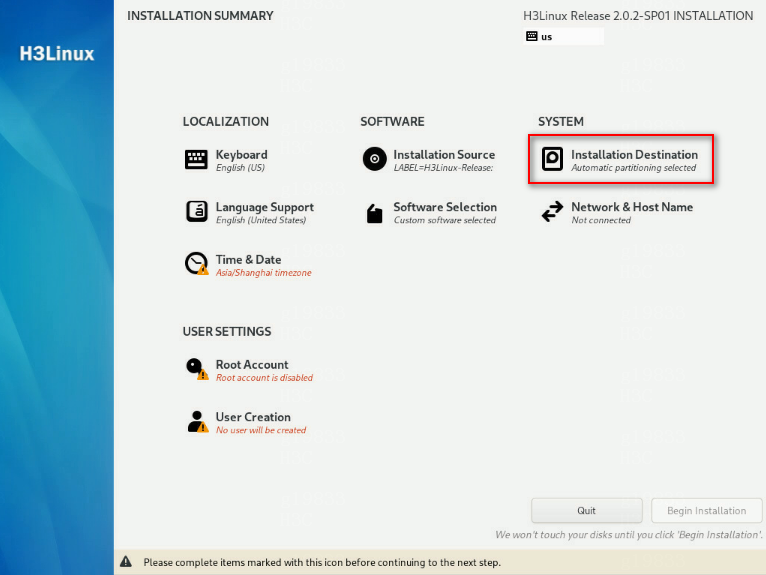Click the Root Account key icon
This screenshot has height=575, width=766.
pyautogui.click(x=197, y=369)
